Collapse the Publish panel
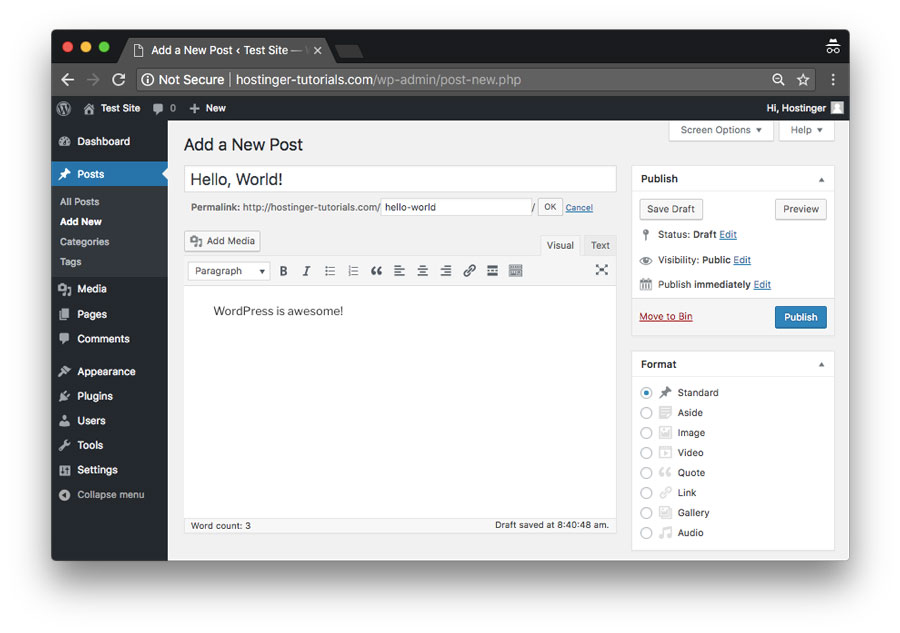Screen dimensions: 900x633 821,180
